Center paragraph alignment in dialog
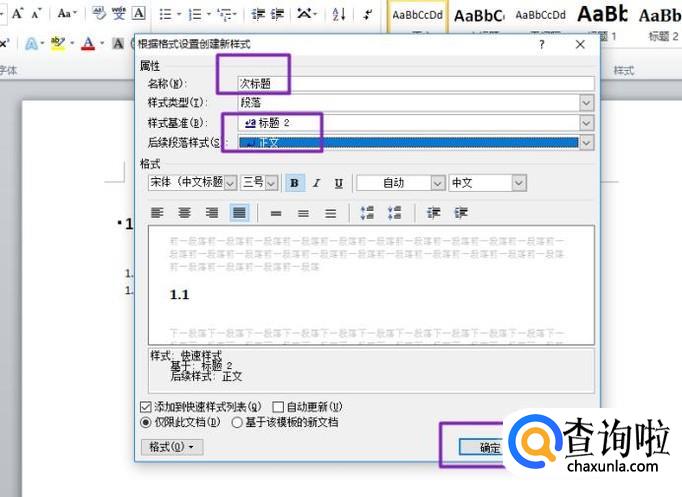 coord(185,213)
